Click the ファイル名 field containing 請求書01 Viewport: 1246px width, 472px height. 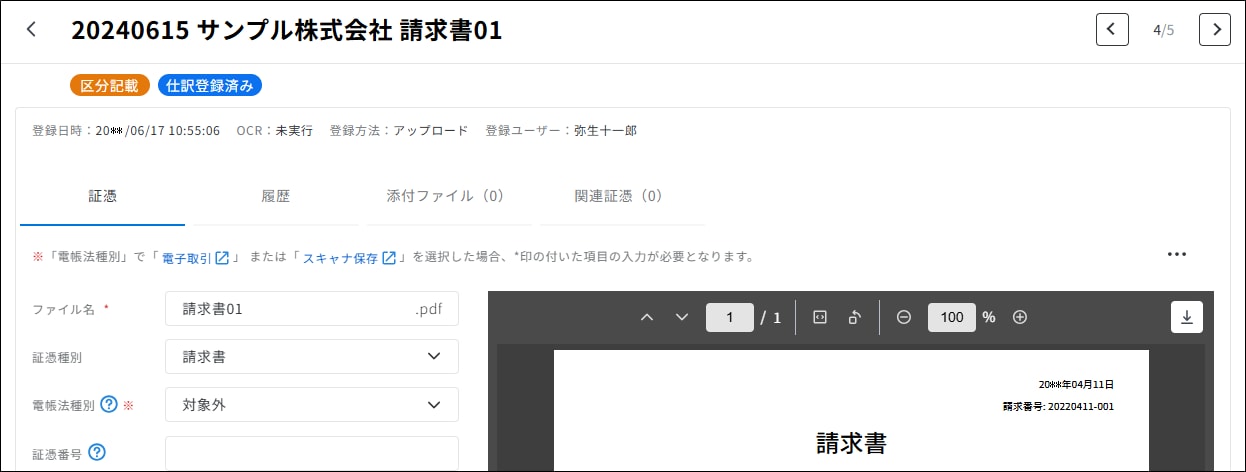point(312,309)
